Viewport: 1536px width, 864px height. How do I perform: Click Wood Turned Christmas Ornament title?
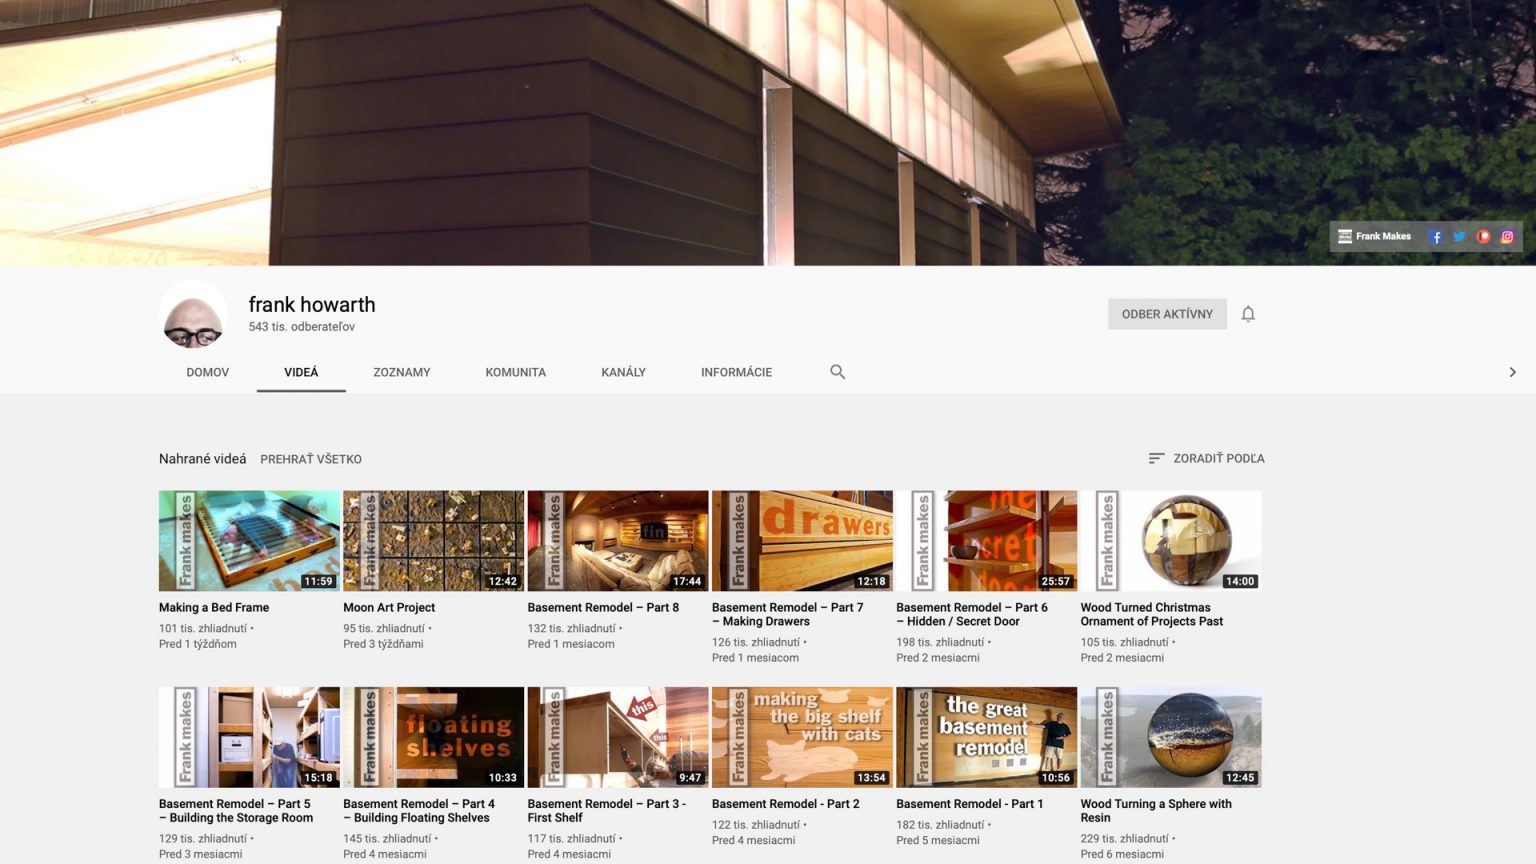1152,614
